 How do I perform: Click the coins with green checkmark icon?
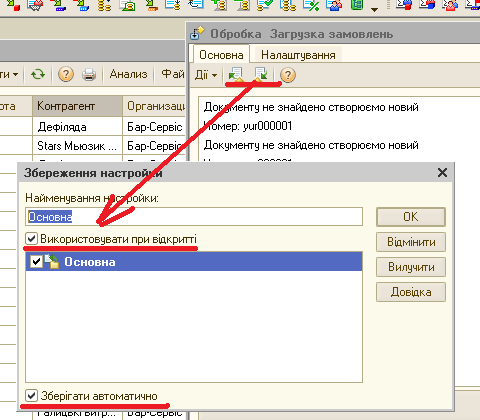tap(264, 5)
